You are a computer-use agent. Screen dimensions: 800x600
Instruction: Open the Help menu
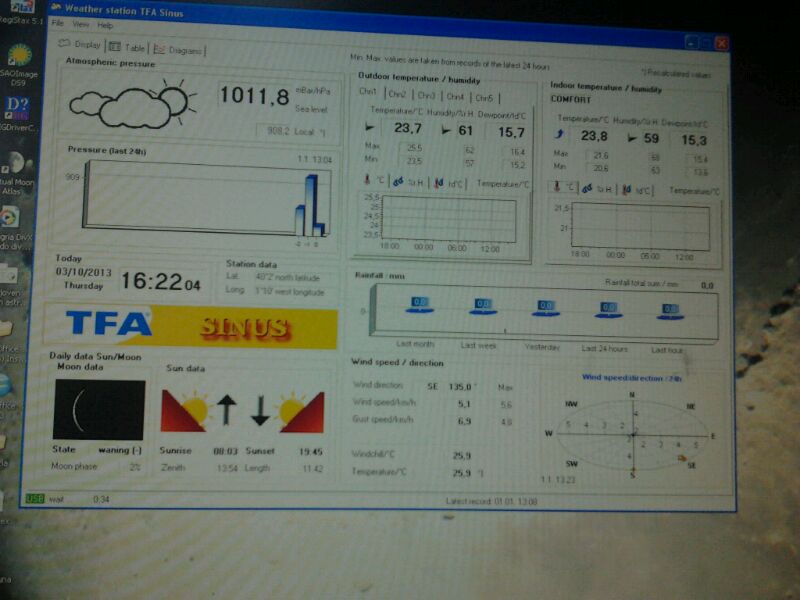pyautogui.click(x=105, y=24)
